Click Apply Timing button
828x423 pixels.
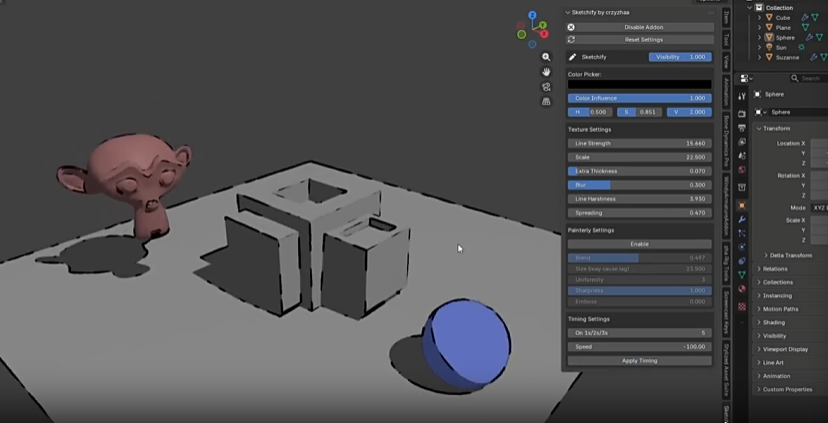[640, 360]
